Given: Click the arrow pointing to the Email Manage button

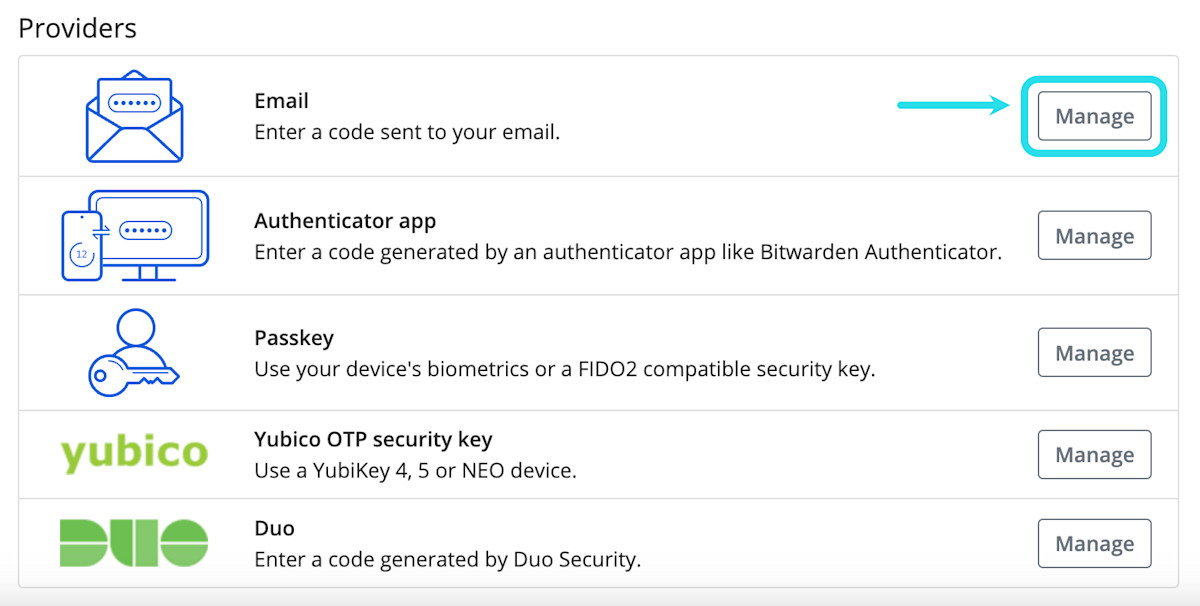Looking at the screenshot, I should pos(955,105).
